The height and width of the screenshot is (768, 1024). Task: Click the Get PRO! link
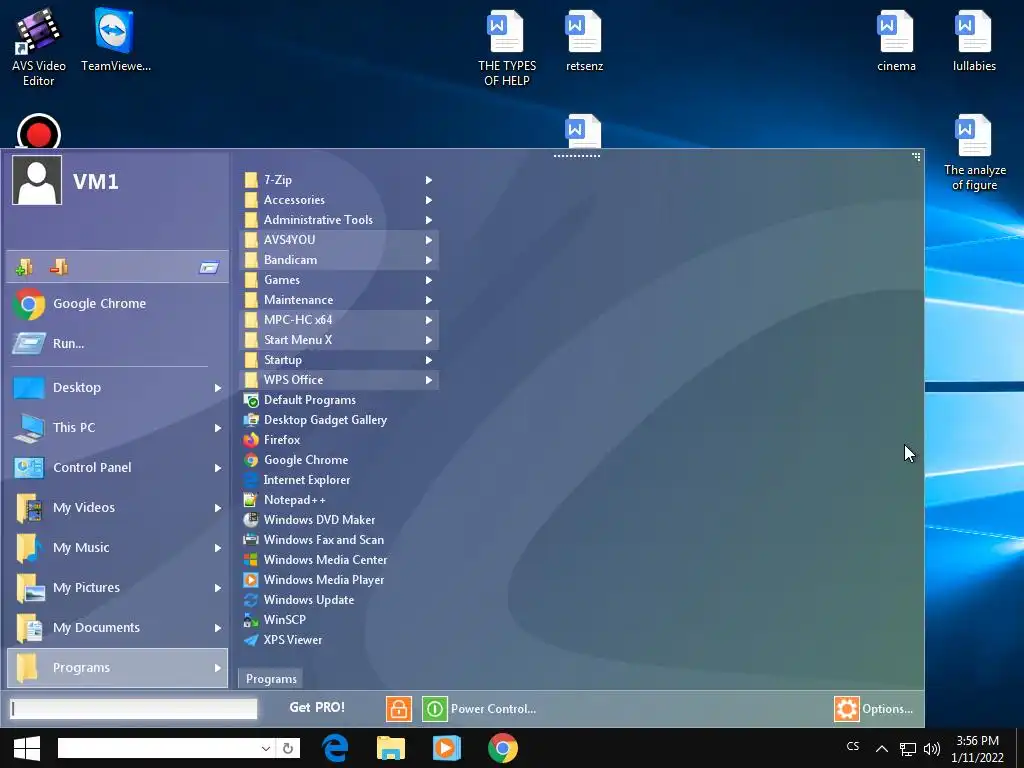[x=317, y=707]
